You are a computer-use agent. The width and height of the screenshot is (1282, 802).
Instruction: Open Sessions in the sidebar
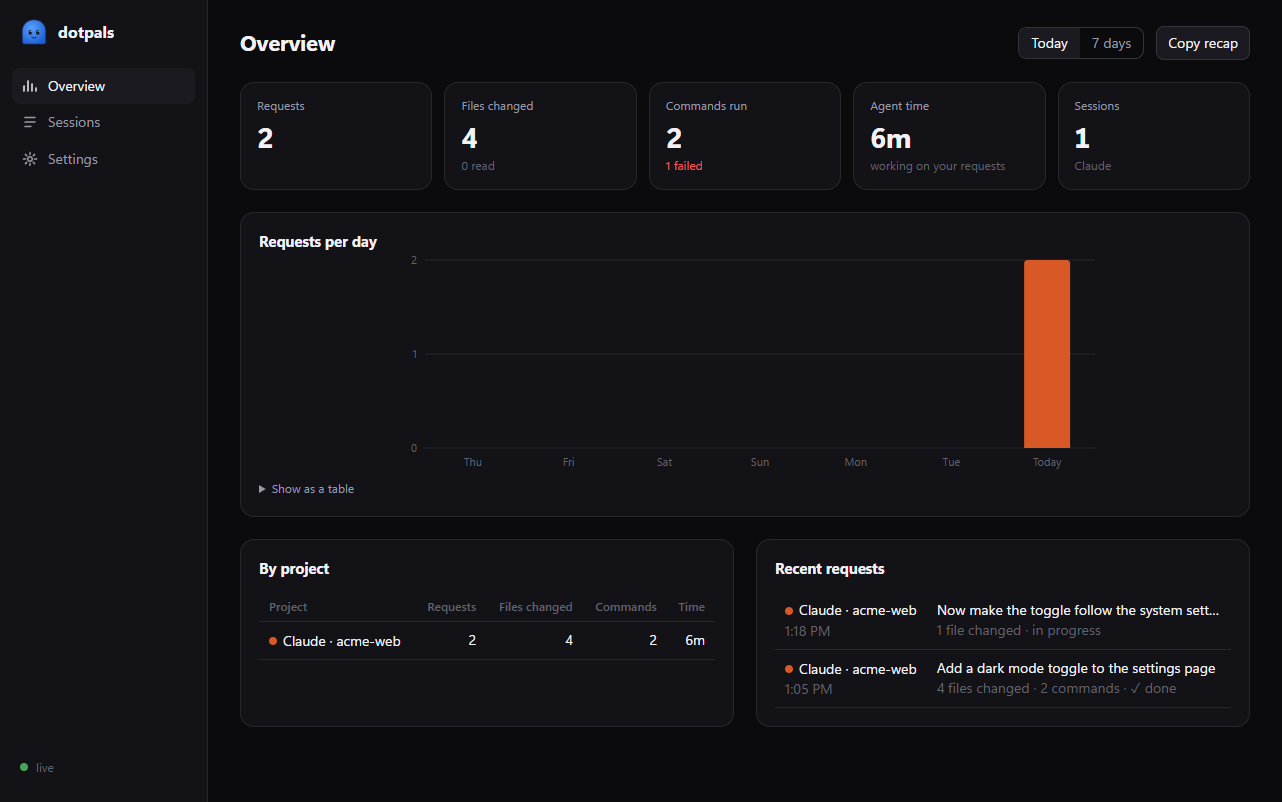coord(103,122)
